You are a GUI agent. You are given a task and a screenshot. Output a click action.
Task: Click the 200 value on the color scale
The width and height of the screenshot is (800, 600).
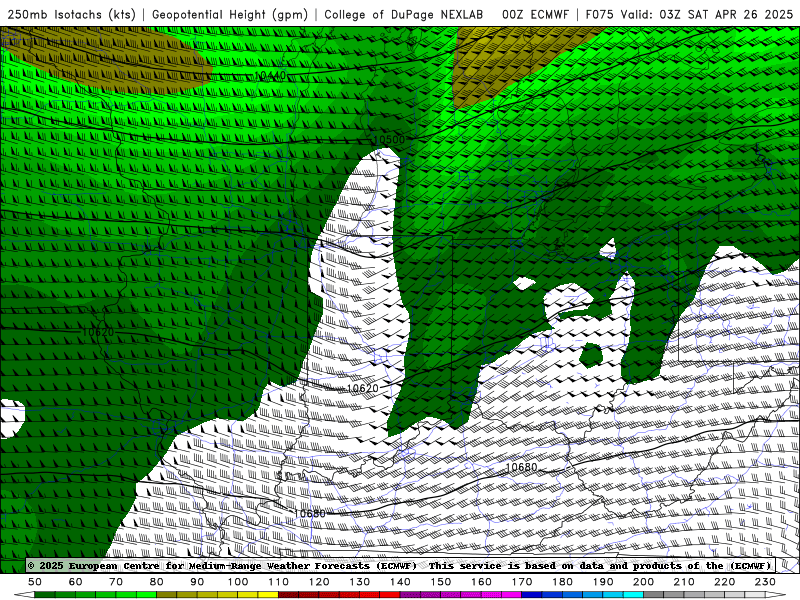pyautogui.click(x=643, y=582)
